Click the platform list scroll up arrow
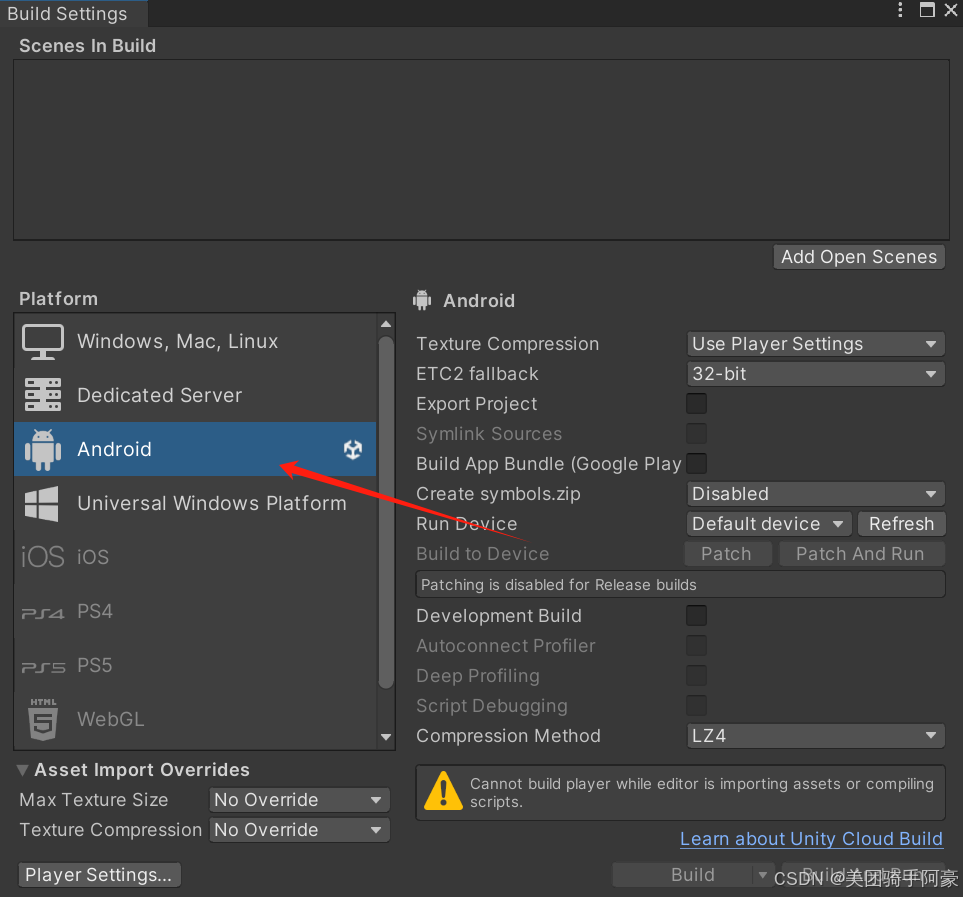 (x=386, y=324)
